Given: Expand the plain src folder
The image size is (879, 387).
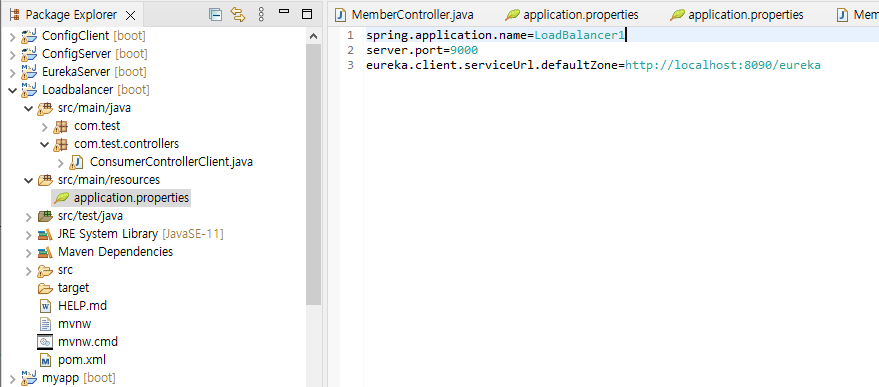Looking at the screenshot, I should (x=29, y=270).
